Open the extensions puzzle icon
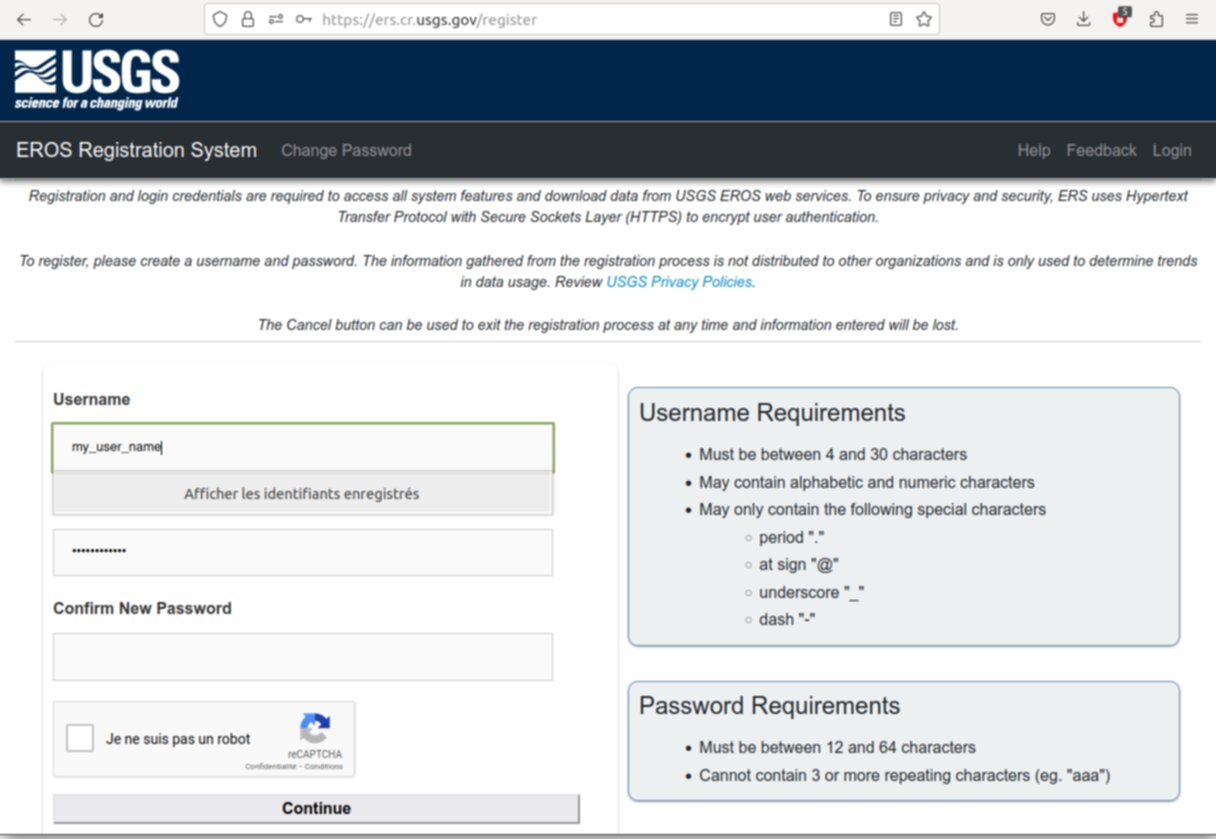The height and width of the screenshot is (839, 1216). pyautogui.click(x=1156, y=19)
